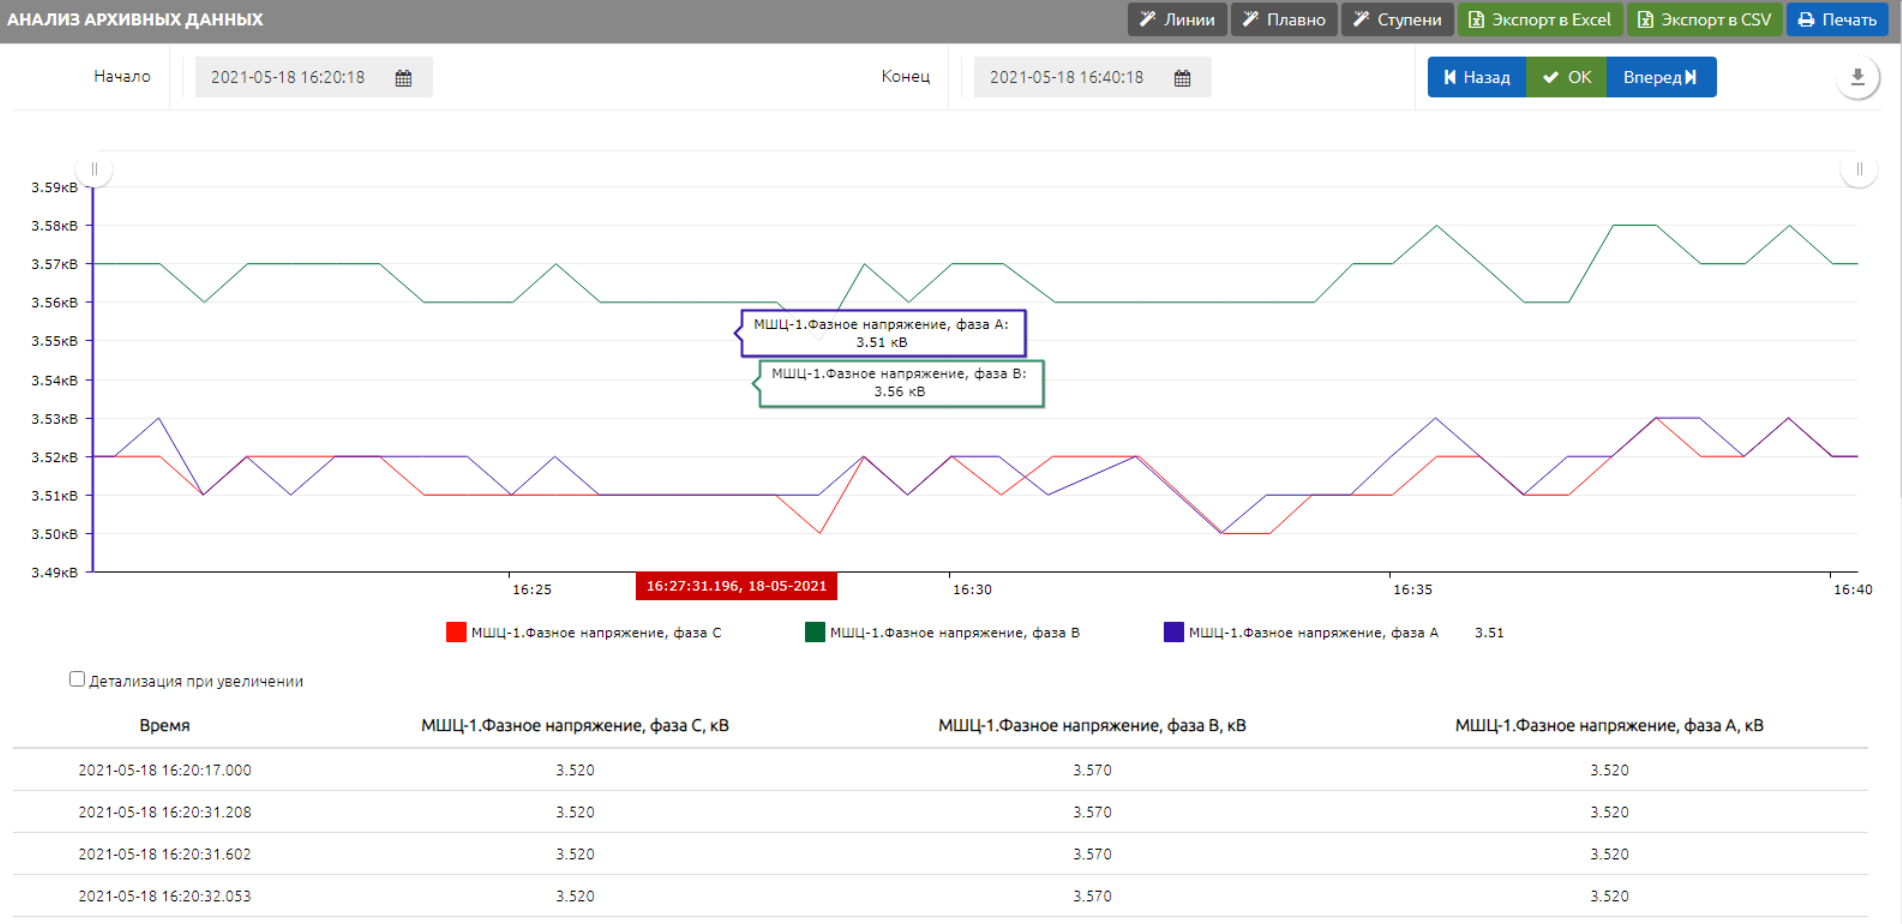Click the right chart range slider handle
Viewport: 1902px width, 924px height.
(x=1859, y=169)
